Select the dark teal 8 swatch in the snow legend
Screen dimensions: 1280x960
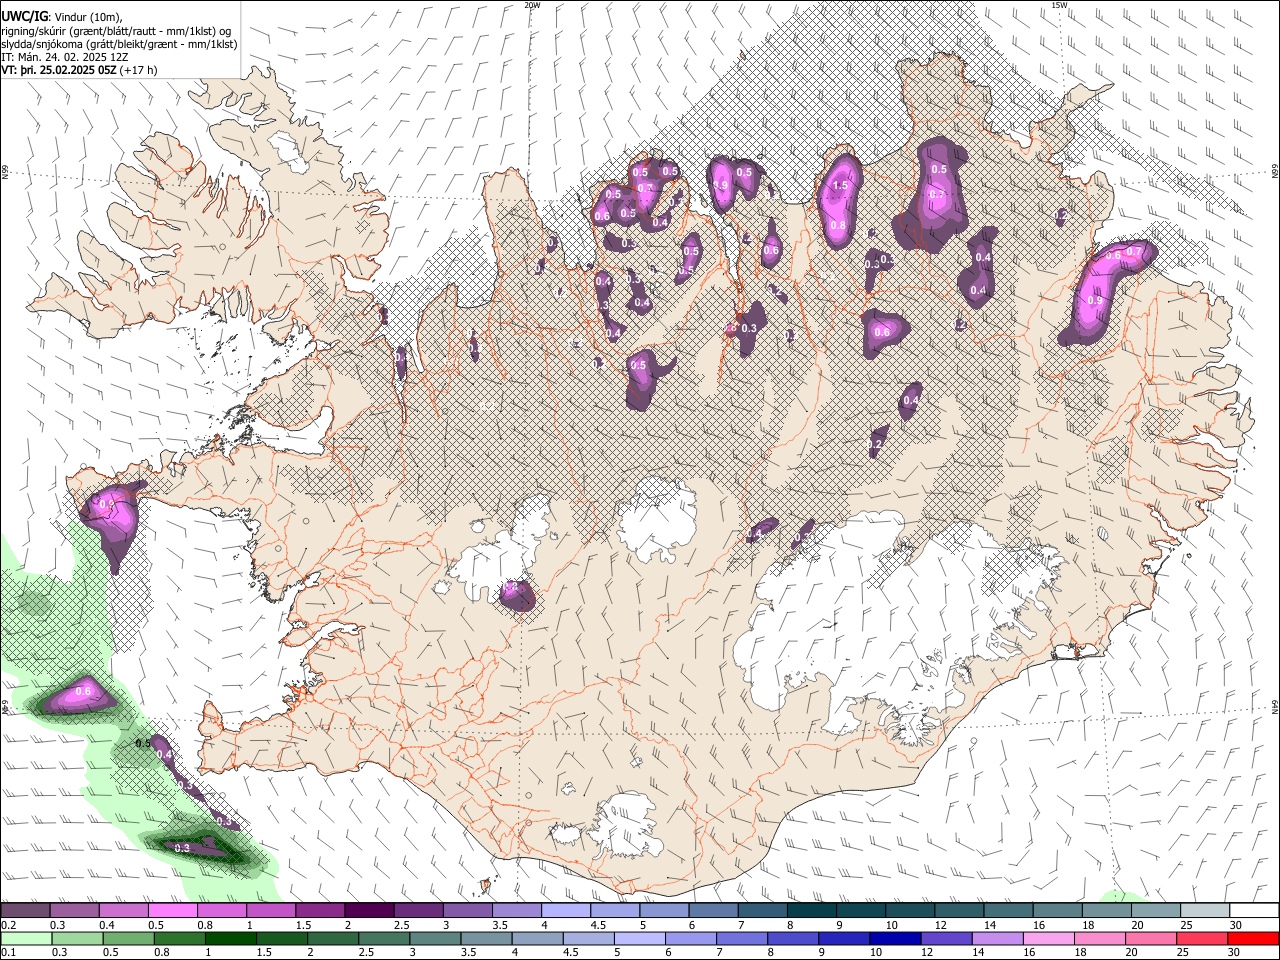pyautogui.click(x=811, y=910)
